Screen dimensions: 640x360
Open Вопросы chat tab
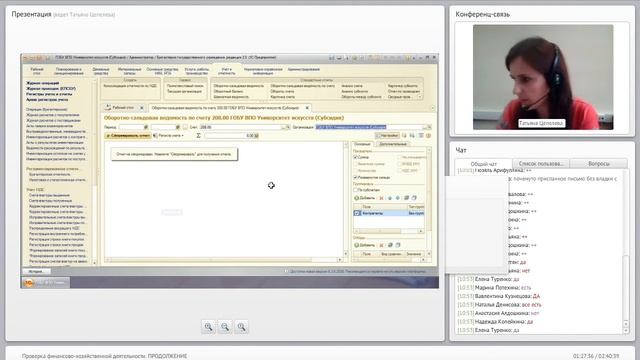pyautogui.click(x=599, y=163)
